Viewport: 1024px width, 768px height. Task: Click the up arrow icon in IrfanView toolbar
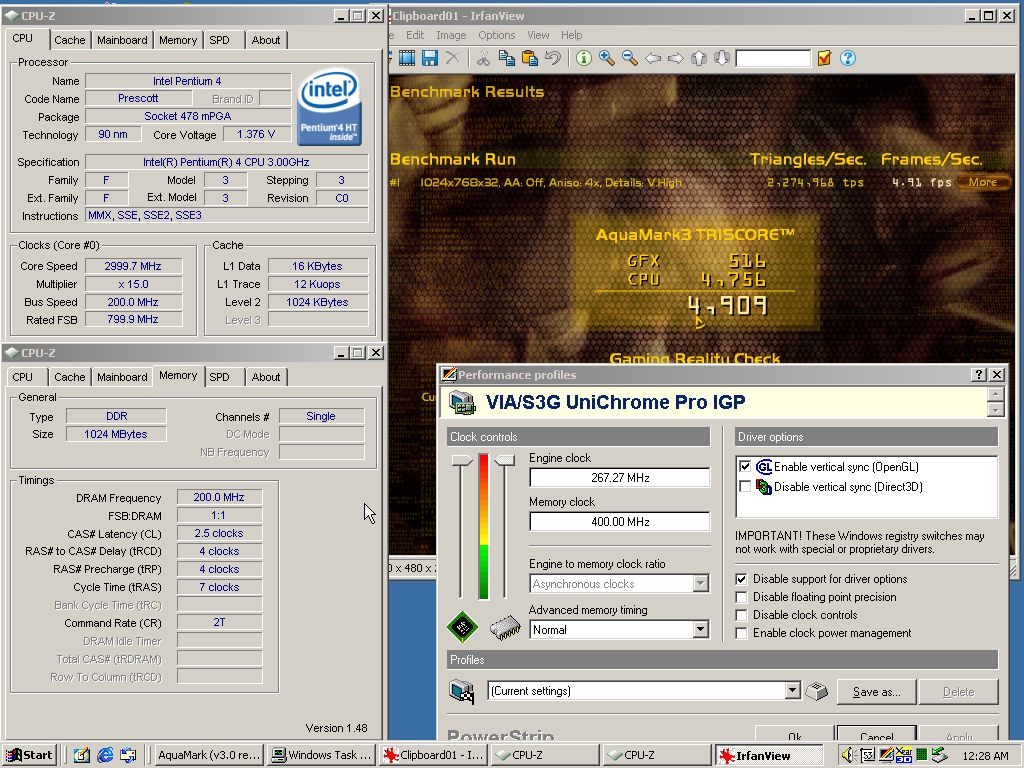tap(698, 58)
